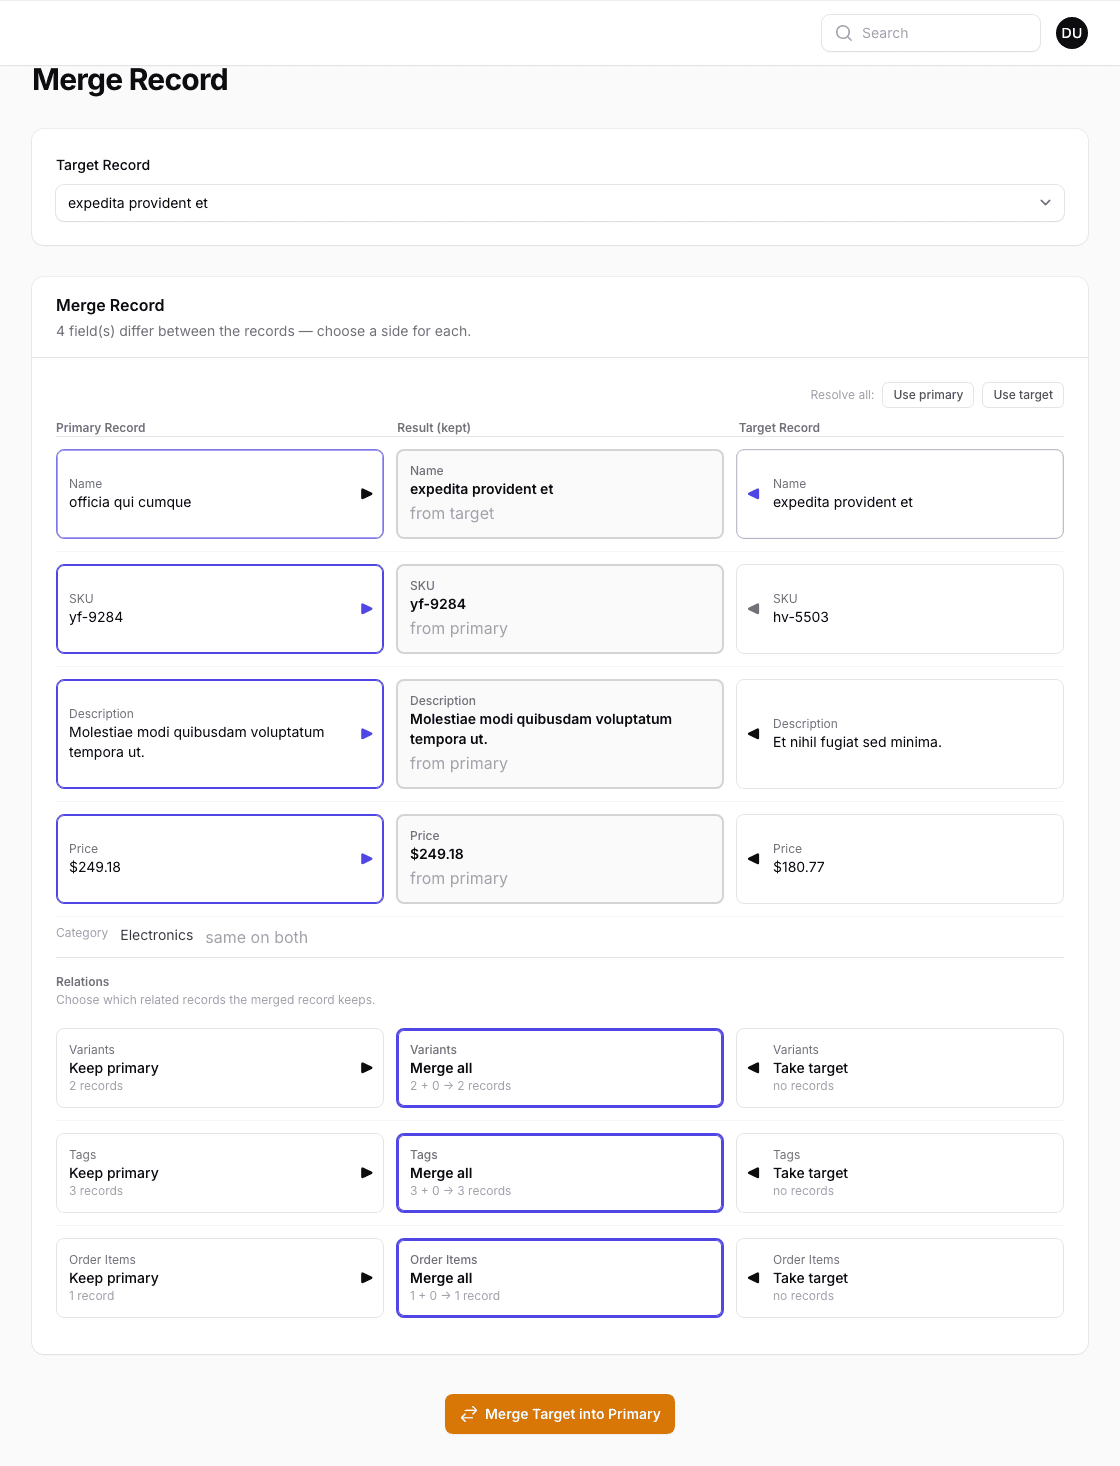The image size is (1120, 1466).
Task: Open the DU user avatar menu
Action: [x=1072, y=33]
